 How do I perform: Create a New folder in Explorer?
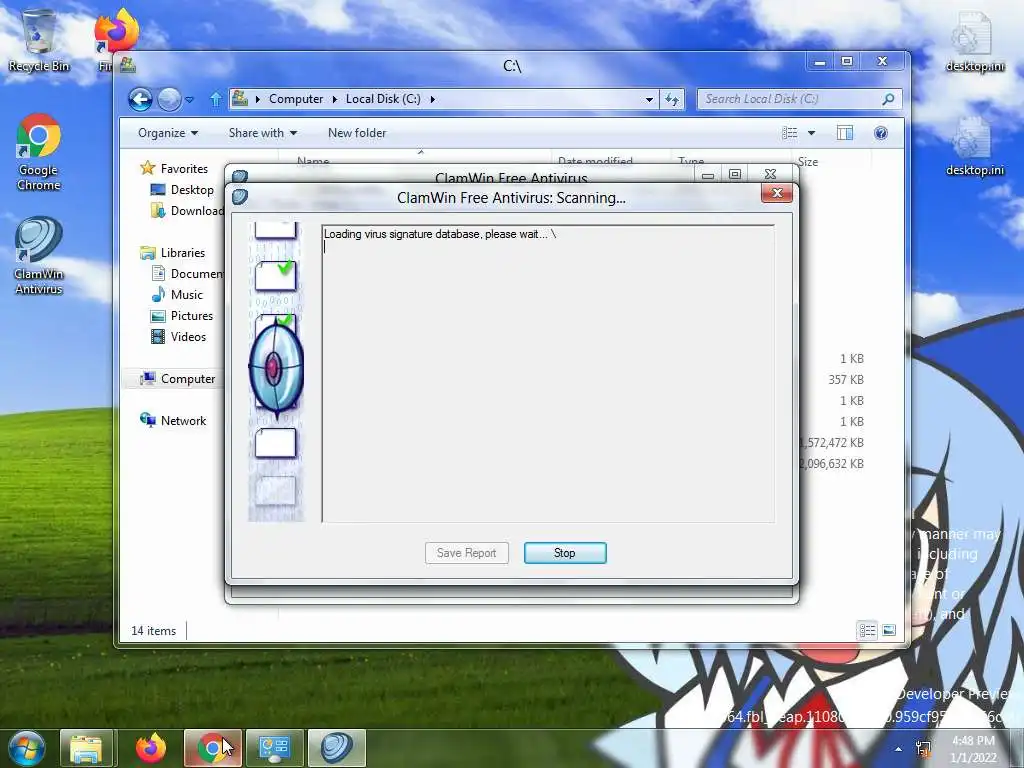point(357,133)
